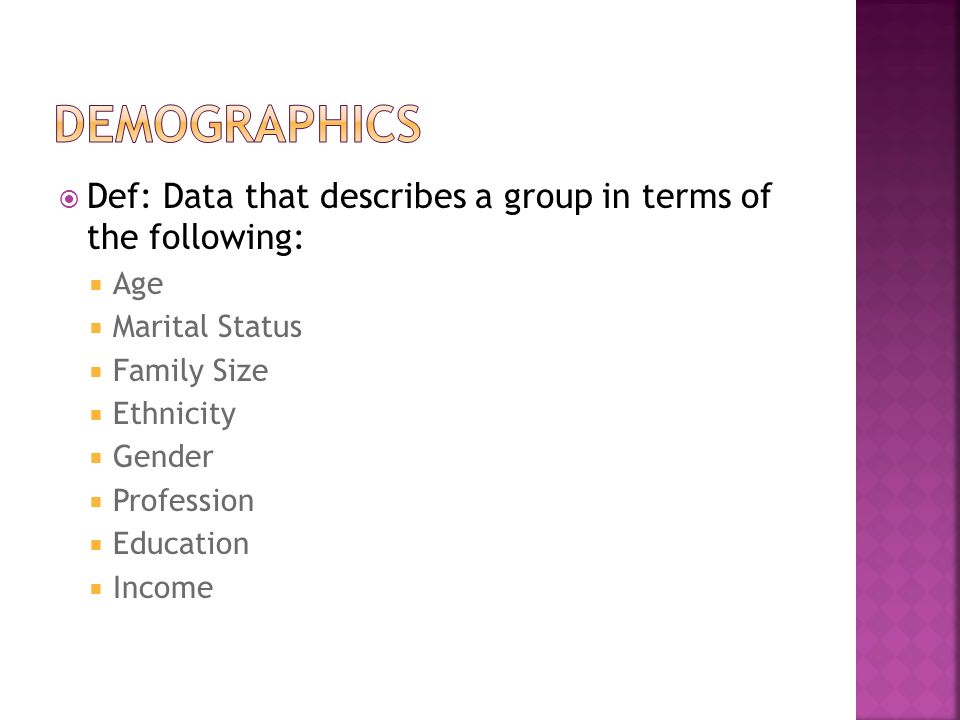Select the Family Size list item

190,372
